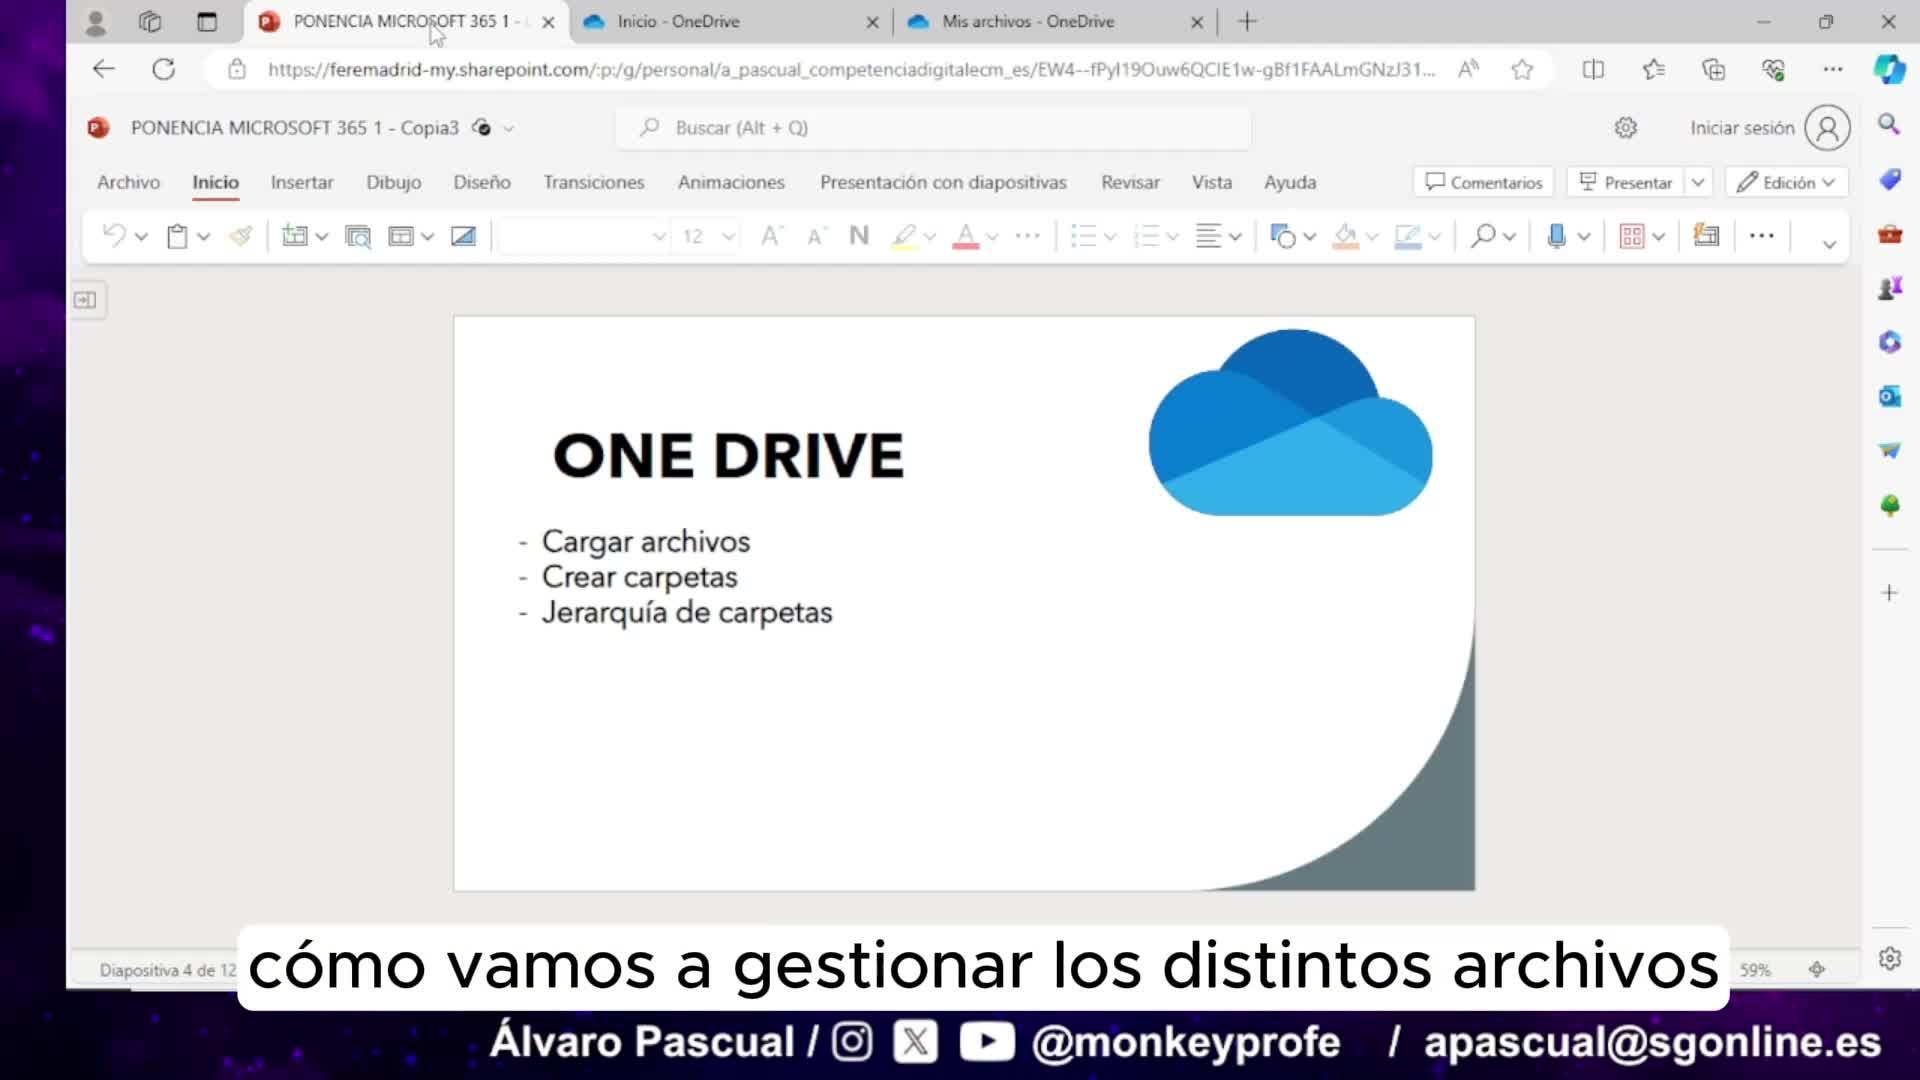Click the Format Painter brush icon
The width and height of the screenshot is (1920, 1080).
[x=241, y=236]
